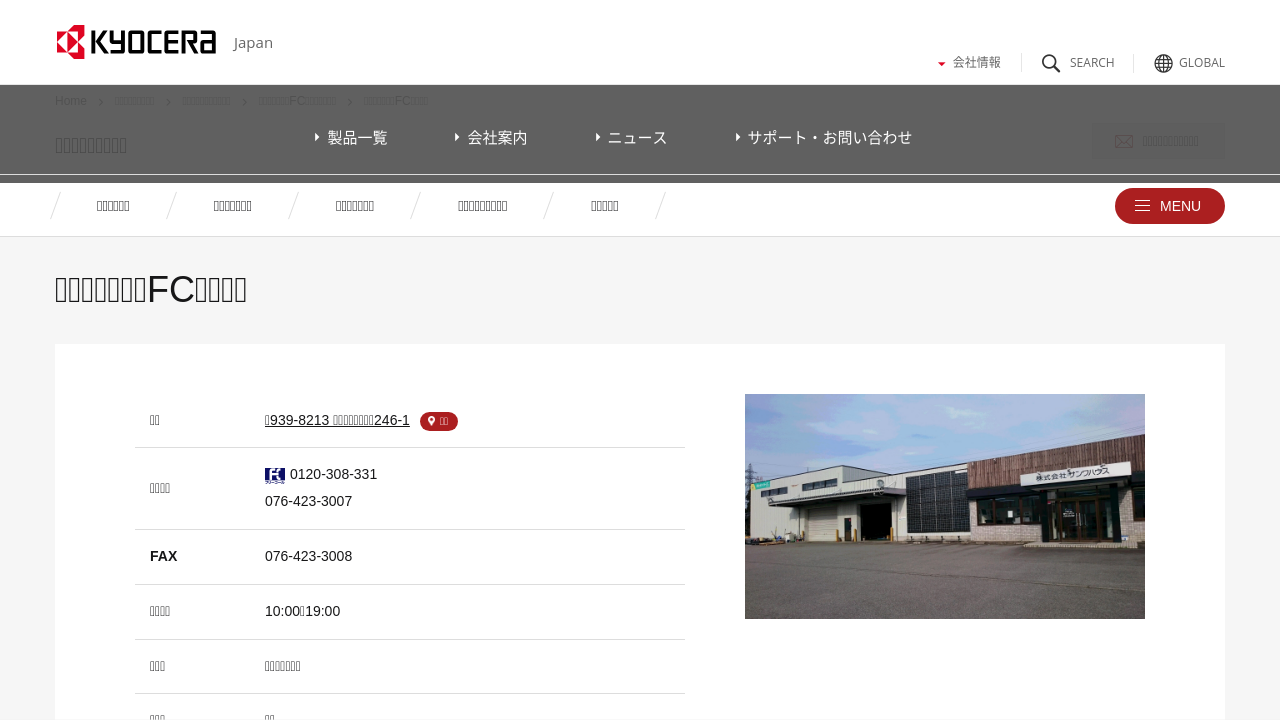
Task: Click the free-dial phone icon
Action: (x=275, y=475)
